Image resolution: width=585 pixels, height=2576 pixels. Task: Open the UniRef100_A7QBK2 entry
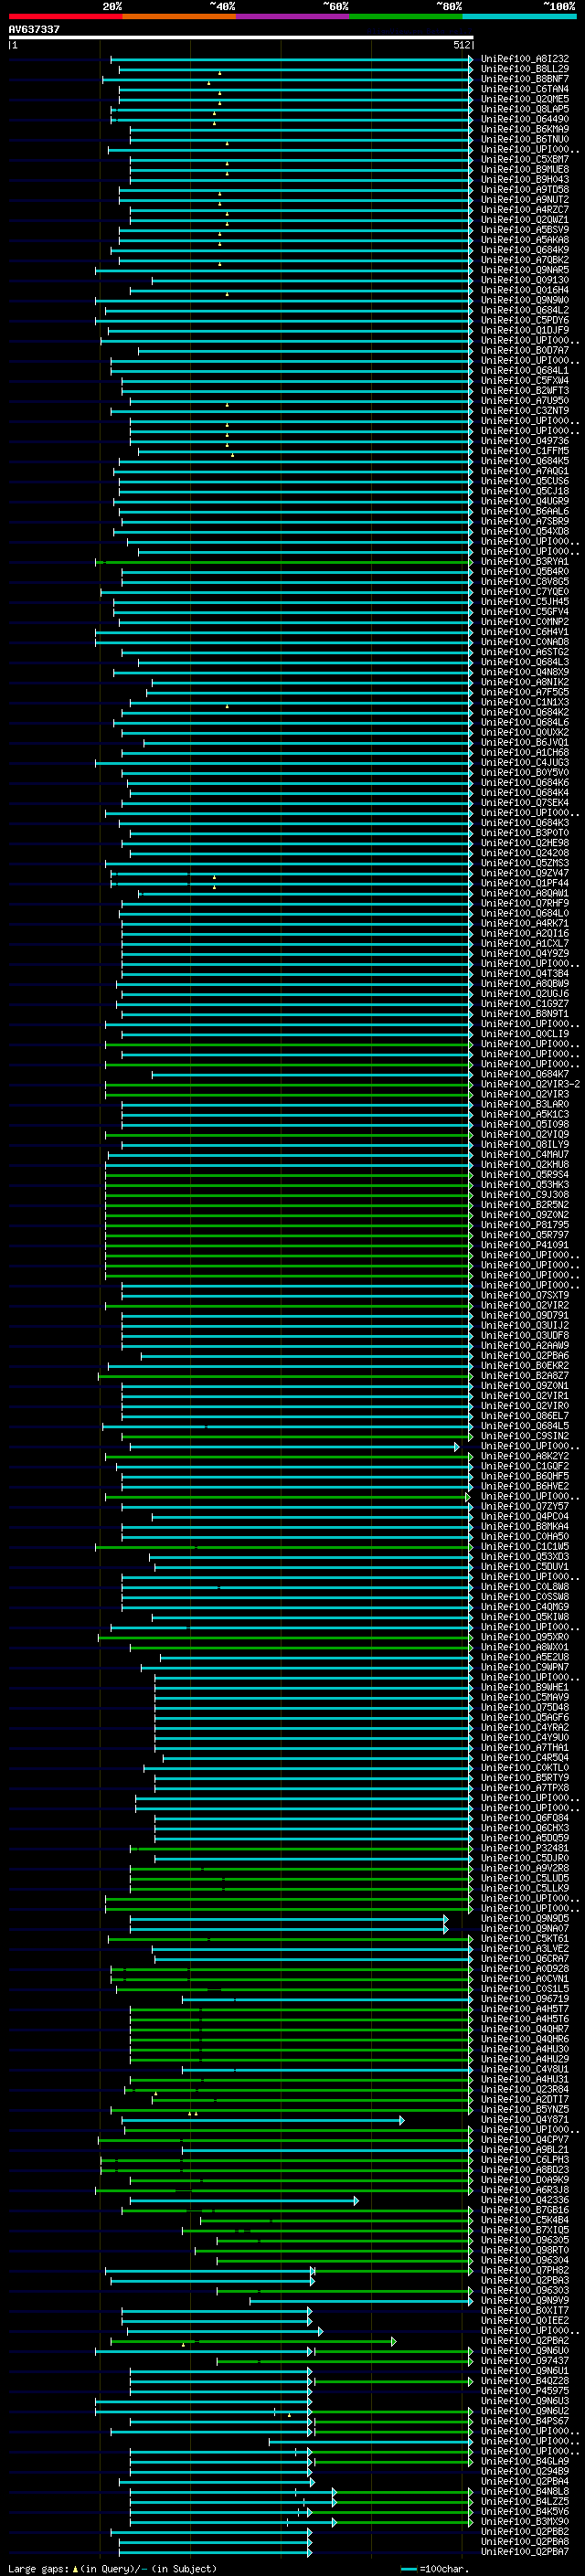coord(525,259)
